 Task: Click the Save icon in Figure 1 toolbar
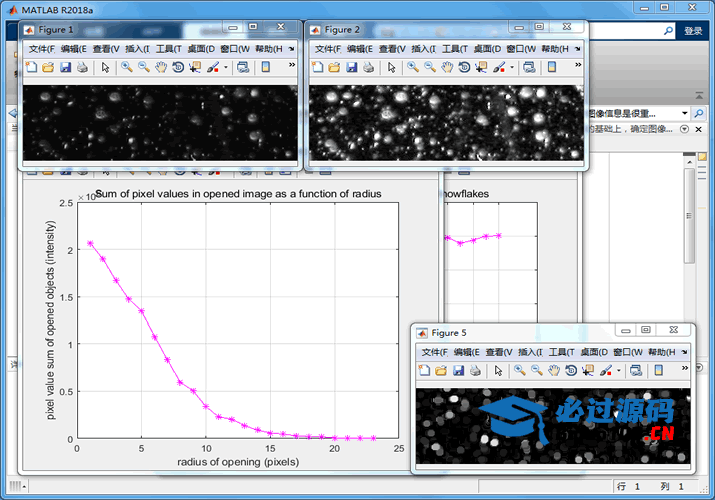(65, 67)
